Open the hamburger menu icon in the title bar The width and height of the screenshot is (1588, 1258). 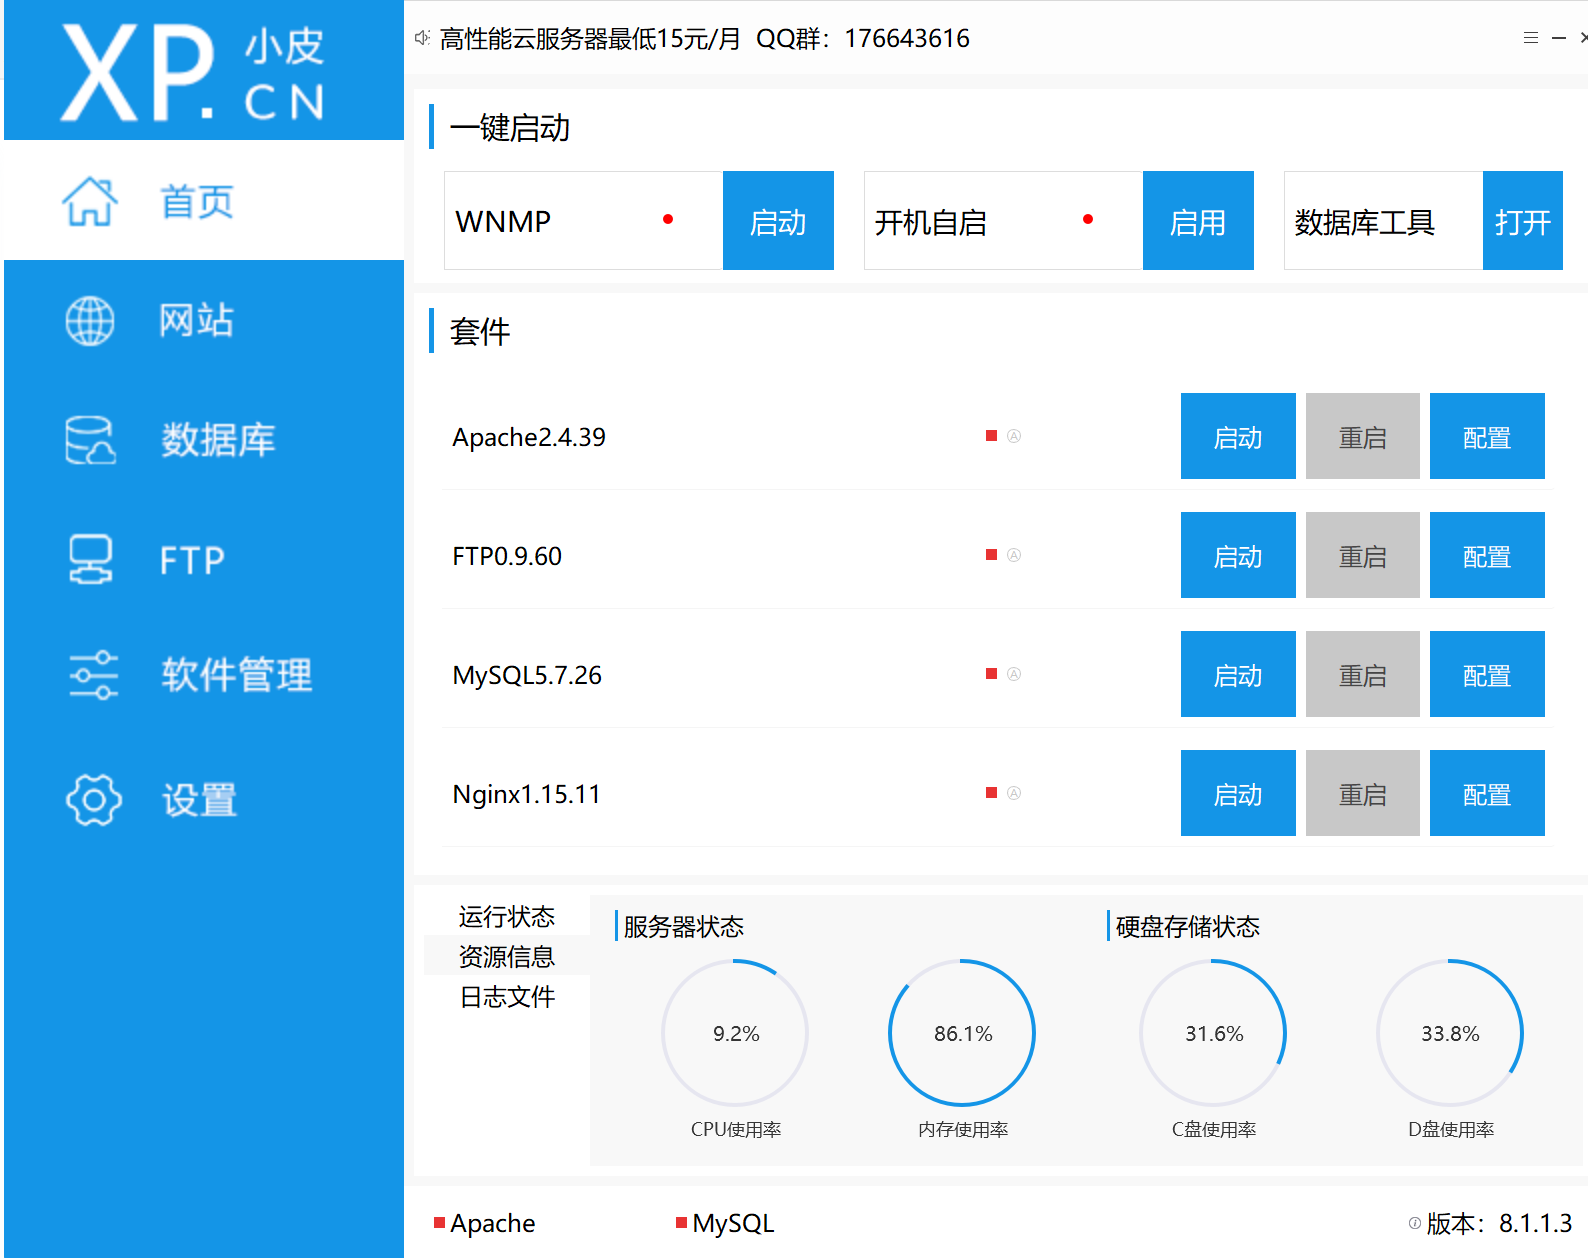coord(1530,38)
